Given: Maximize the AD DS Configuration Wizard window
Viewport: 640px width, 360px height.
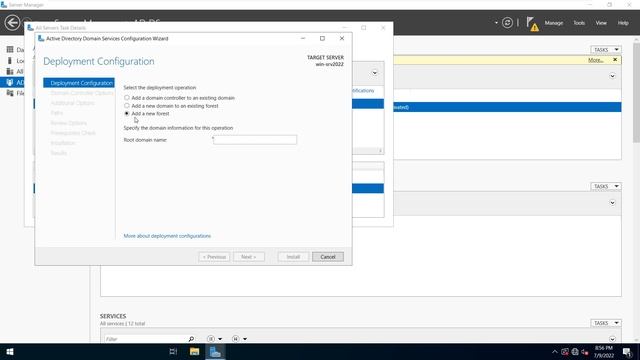Looking at the screenshot, I should [x=322, y=38].
